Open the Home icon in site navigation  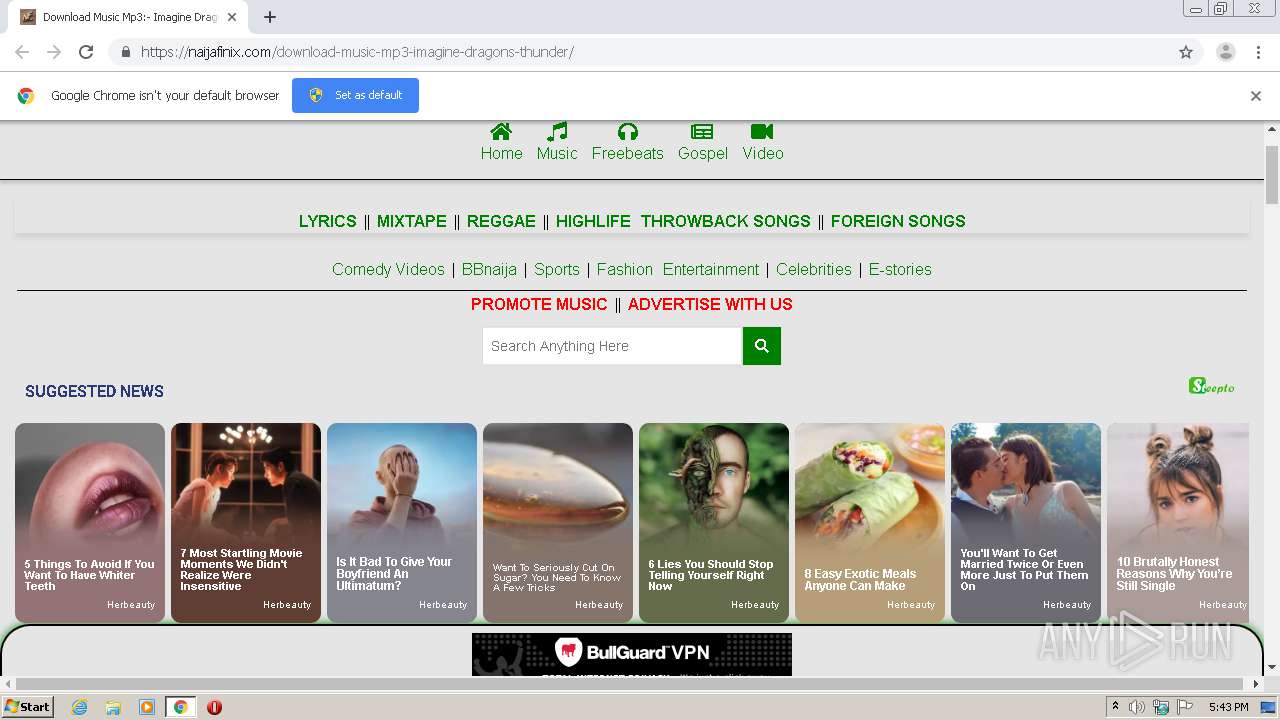coord(501,131)
